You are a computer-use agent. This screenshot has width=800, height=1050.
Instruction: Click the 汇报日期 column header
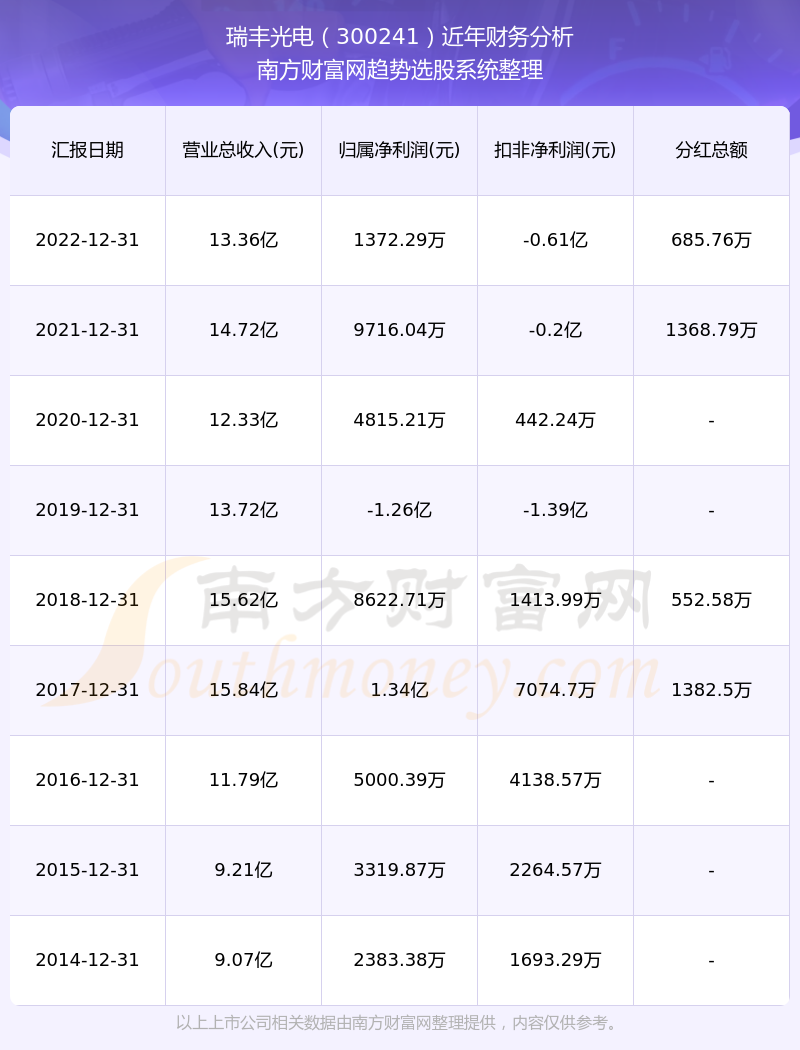coord(88,151)
